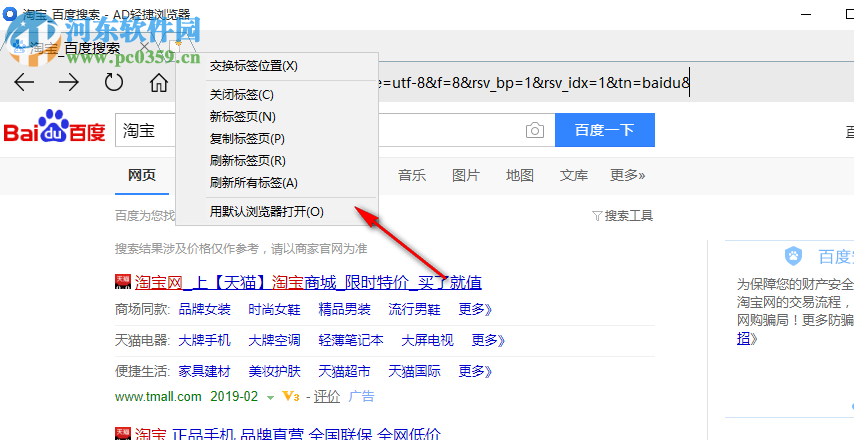The height and width of the screenshot is (440, 854).
Task: Open the 淘宝网_上【天猫】淘宝商城 result link
Action: tap(308, 282)
